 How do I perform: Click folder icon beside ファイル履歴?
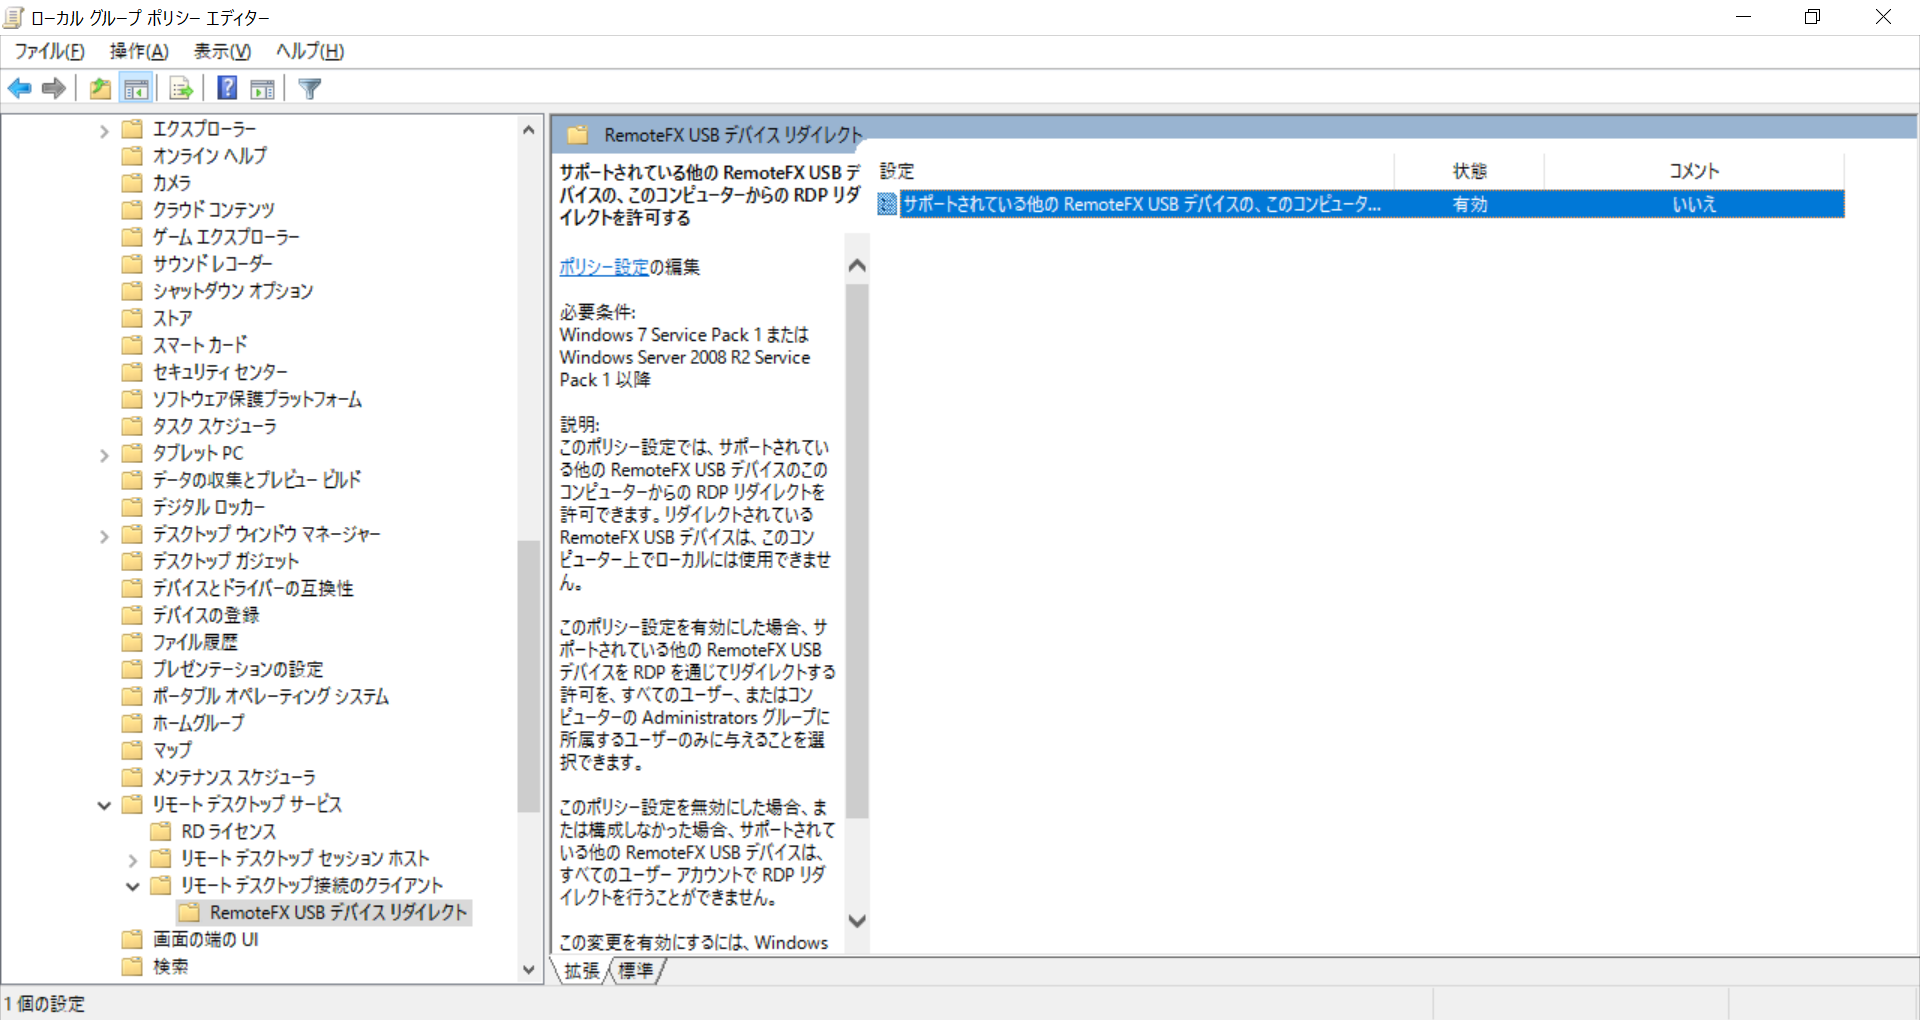pos(132,642)
